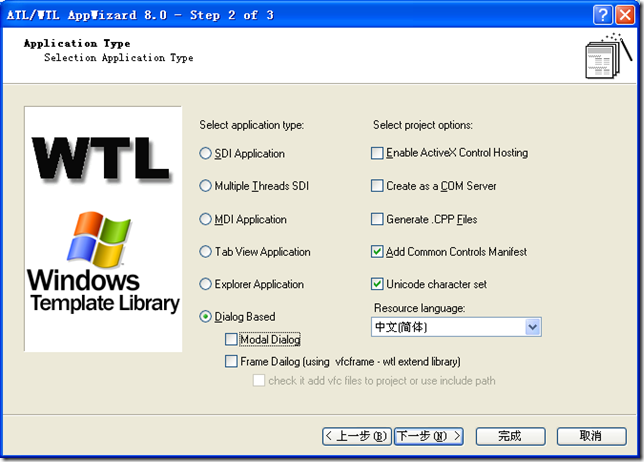The image size is (644, 462).
Task: Open the Resource language dropdown arrow
Action: coord(533,327)
